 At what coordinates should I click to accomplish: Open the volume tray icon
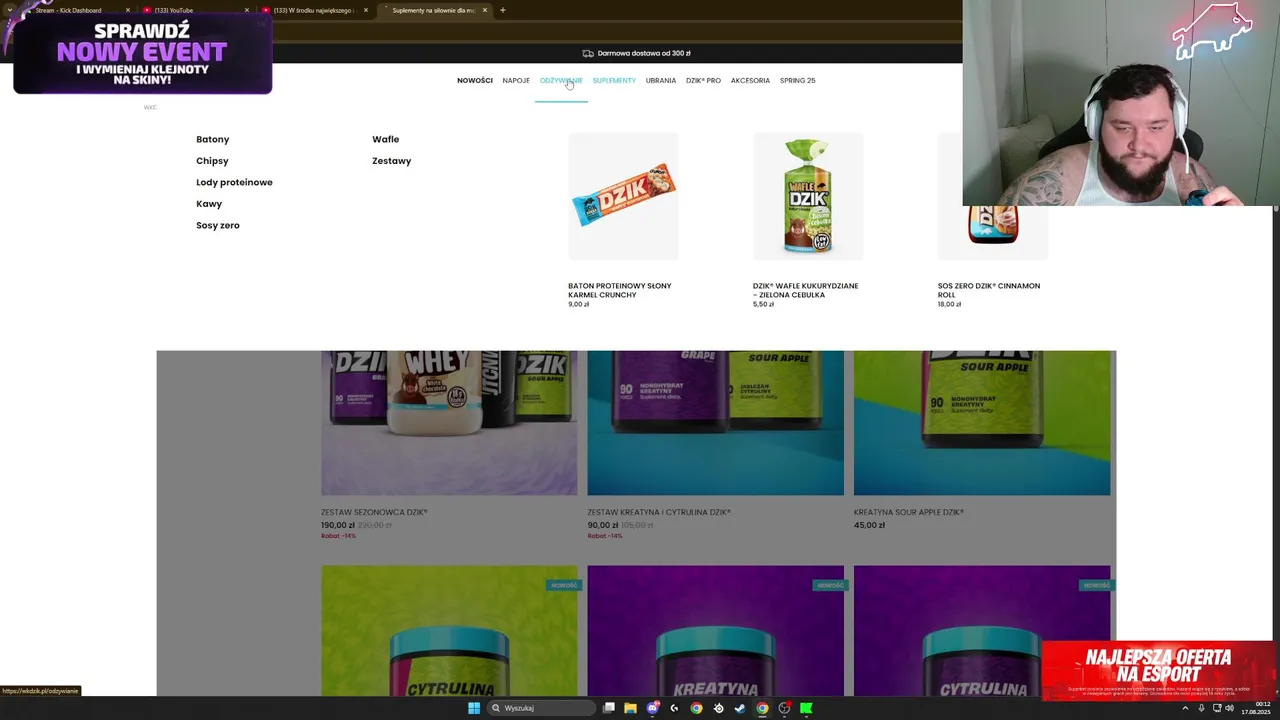click(1229, 708)
